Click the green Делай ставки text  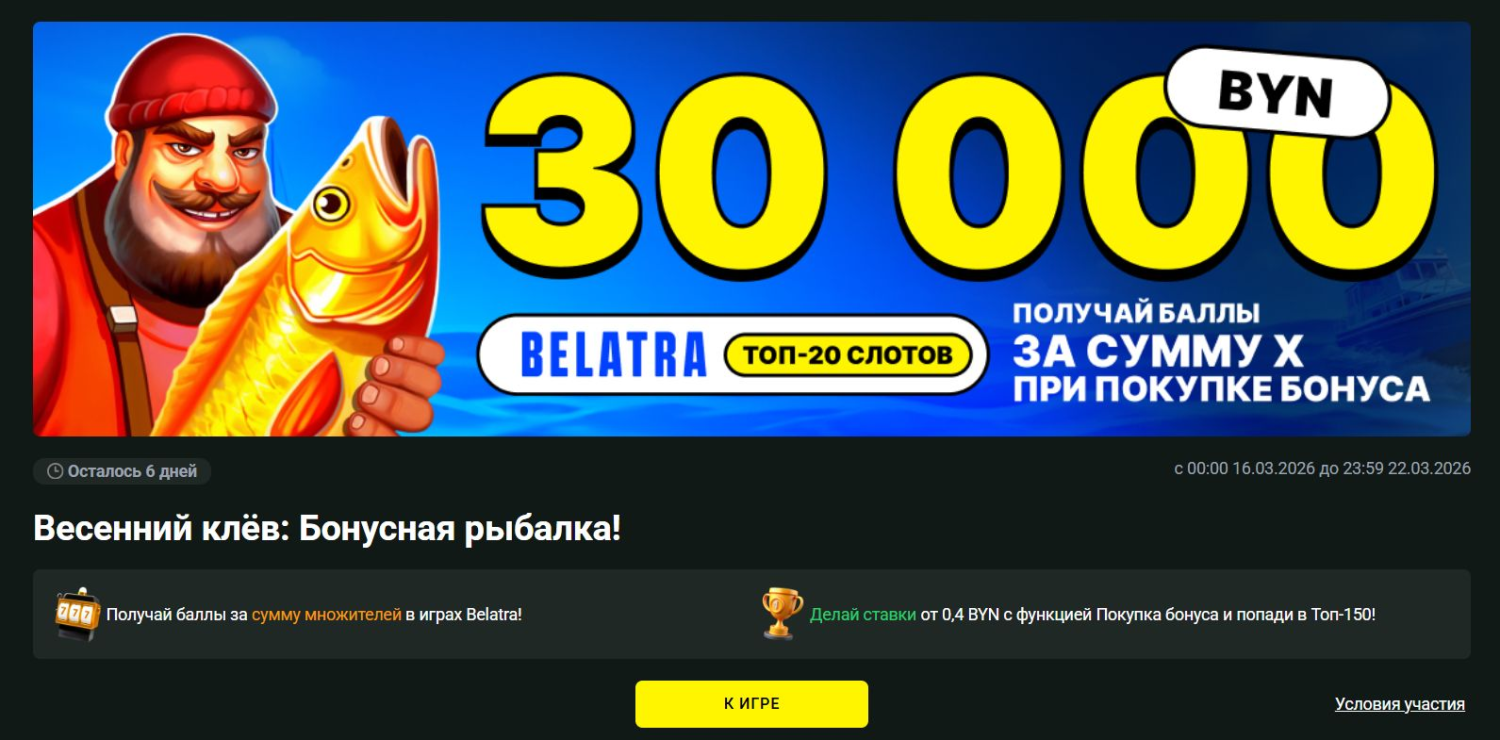pyautogui.click(x=863, y=615)
